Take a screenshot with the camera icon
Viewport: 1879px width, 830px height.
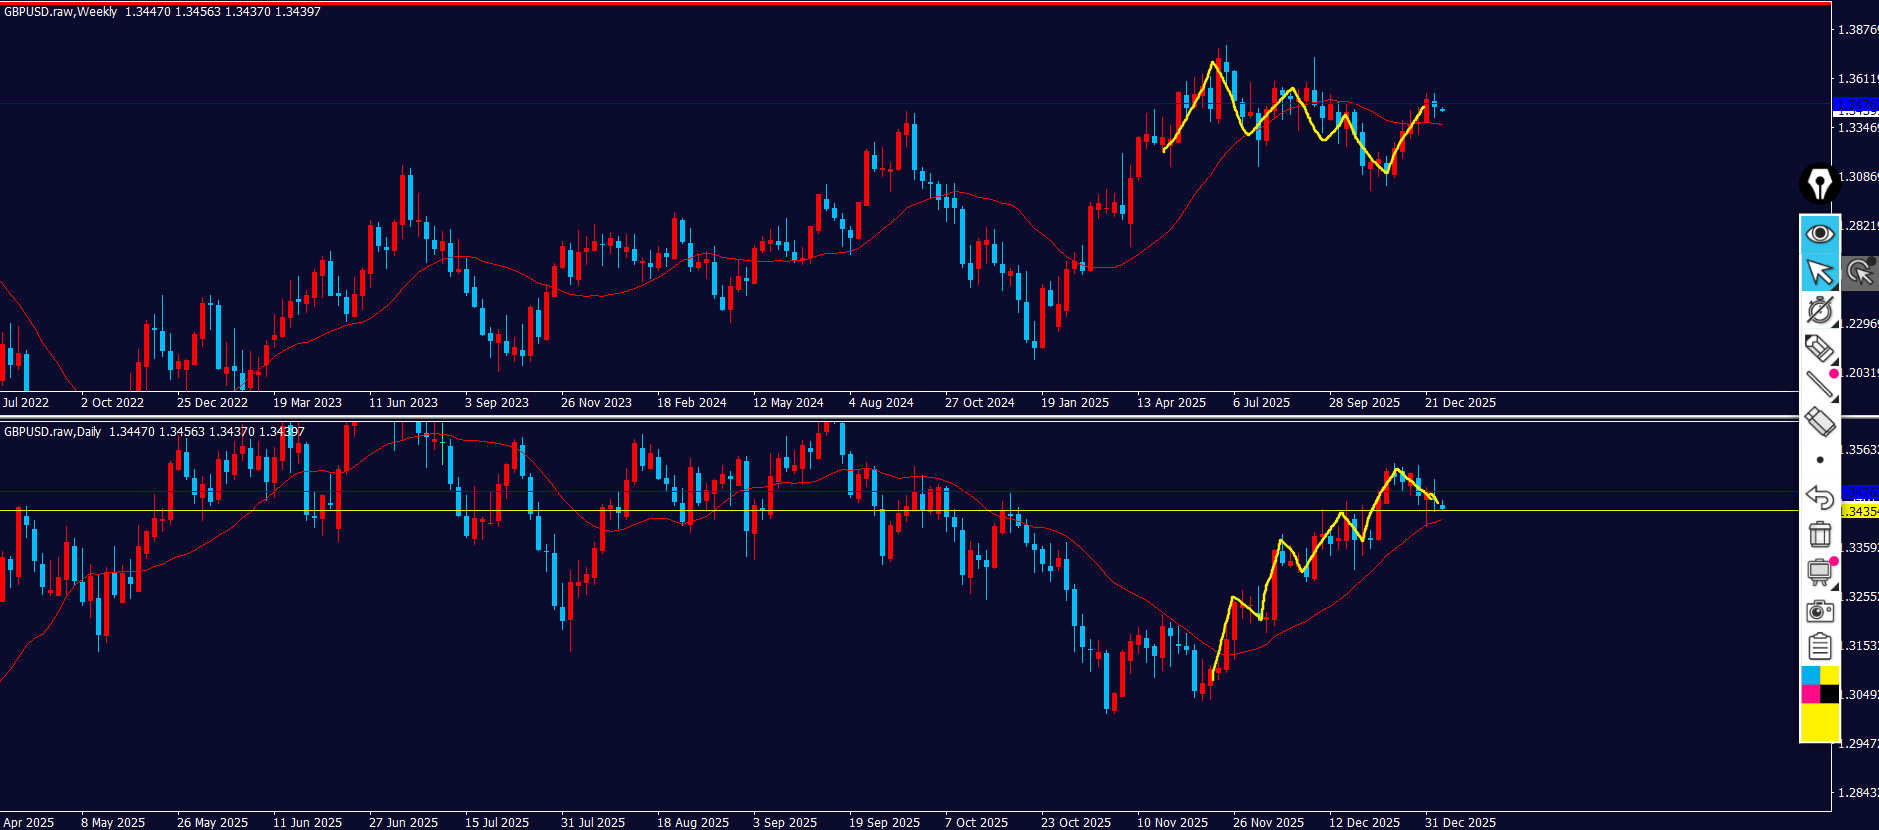point(1819,610)
